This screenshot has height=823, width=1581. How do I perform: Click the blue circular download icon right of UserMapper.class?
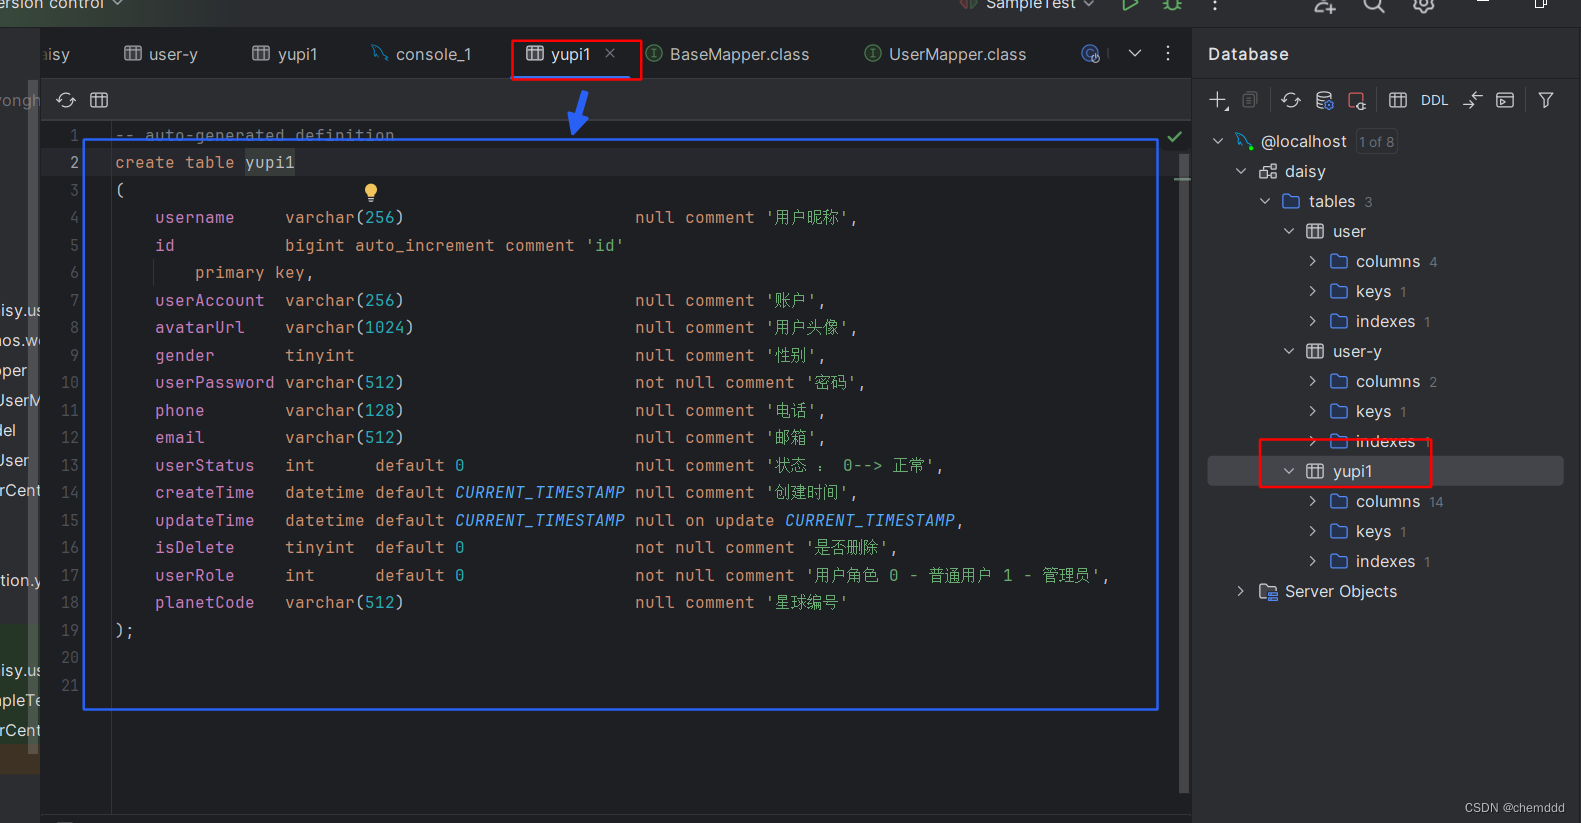1091,53
